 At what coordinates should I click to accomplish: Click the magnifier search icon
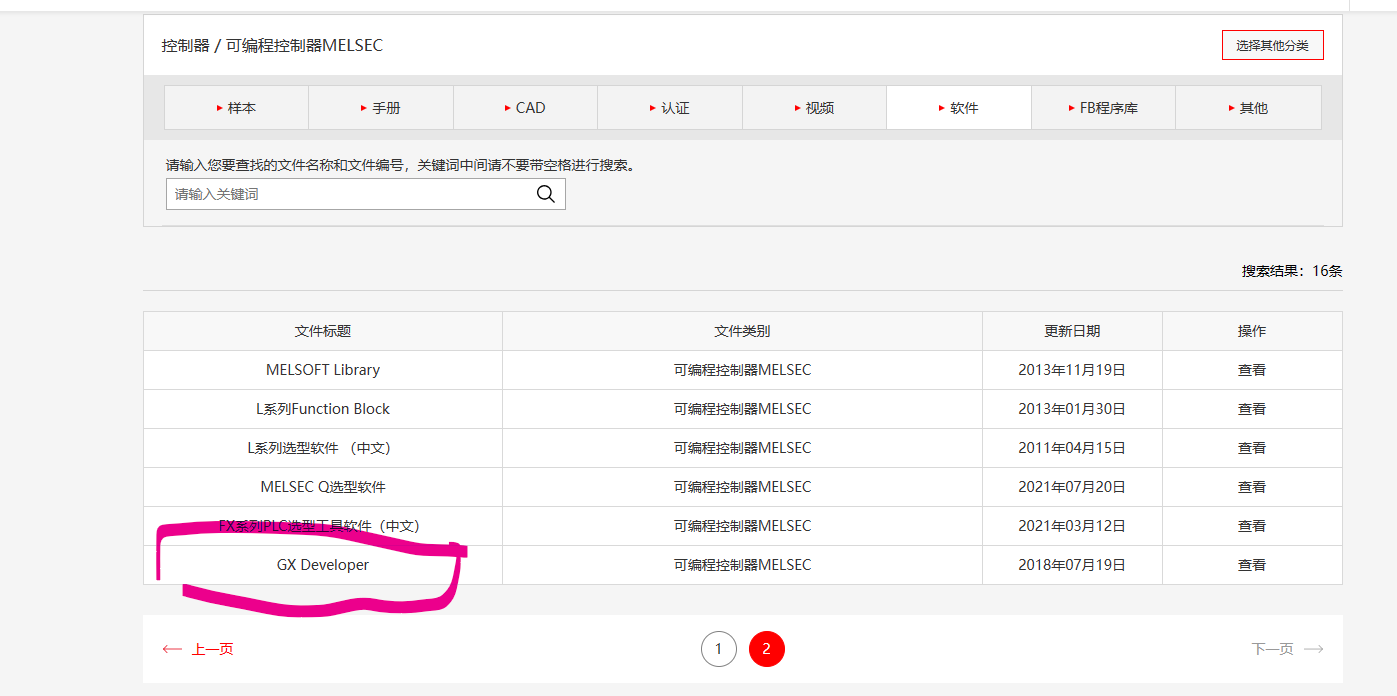[545, 194]
